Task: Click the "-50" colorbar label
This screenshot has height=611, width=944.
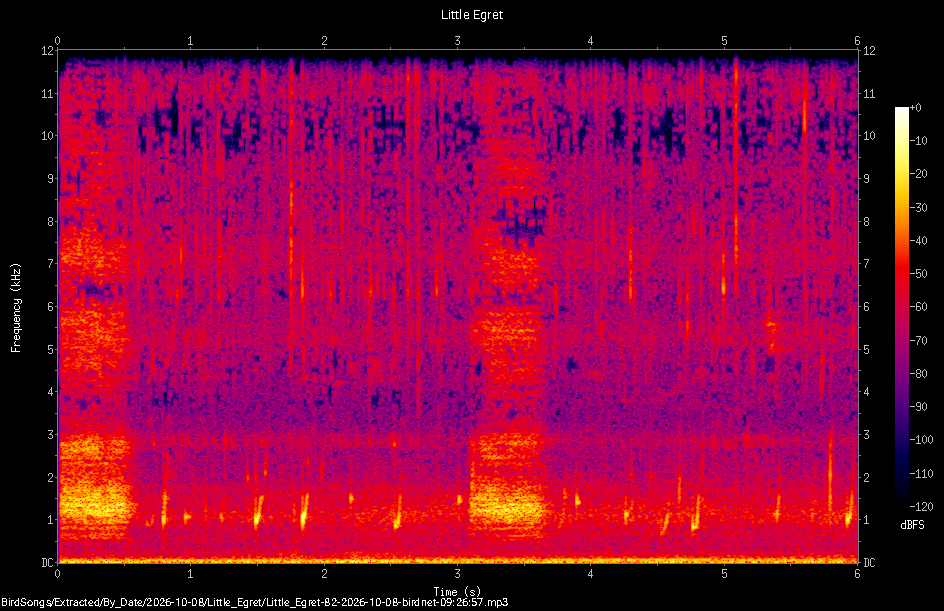Action: 918,274
